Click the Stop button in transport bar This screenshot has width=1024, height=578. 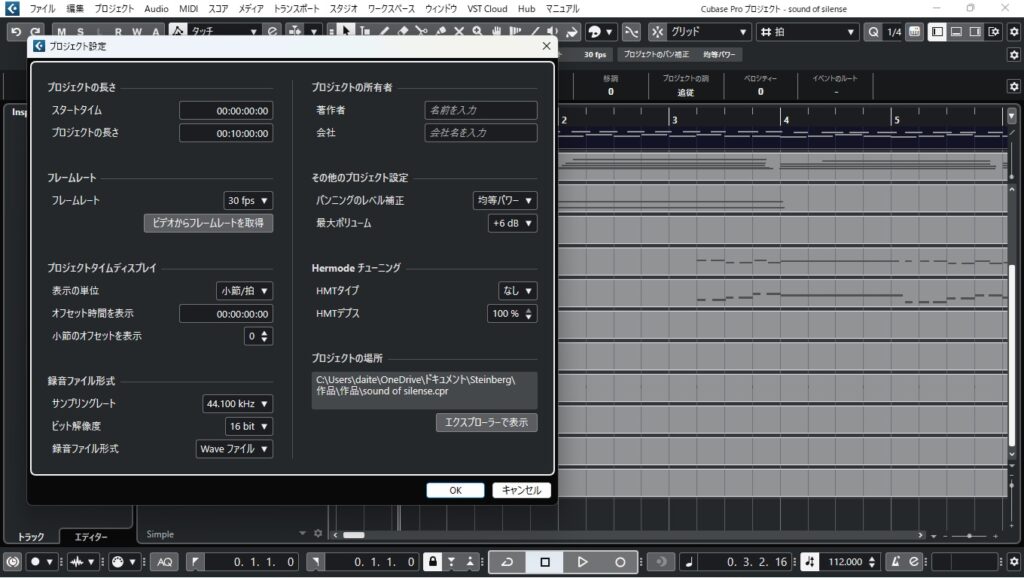544,562
